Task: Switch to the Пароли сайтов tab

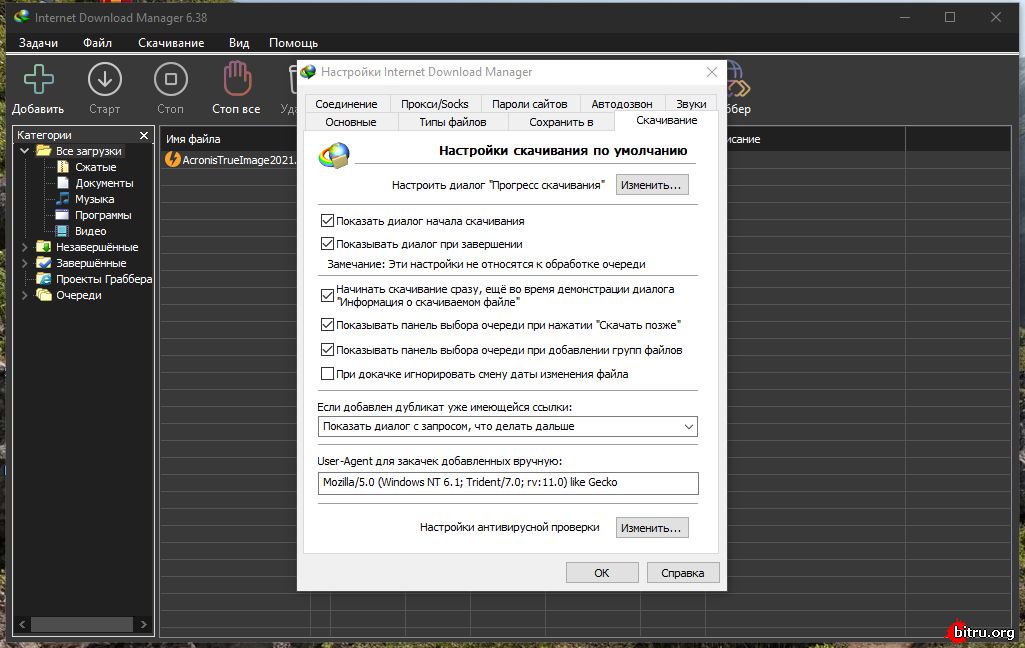Action: [529, 104]
